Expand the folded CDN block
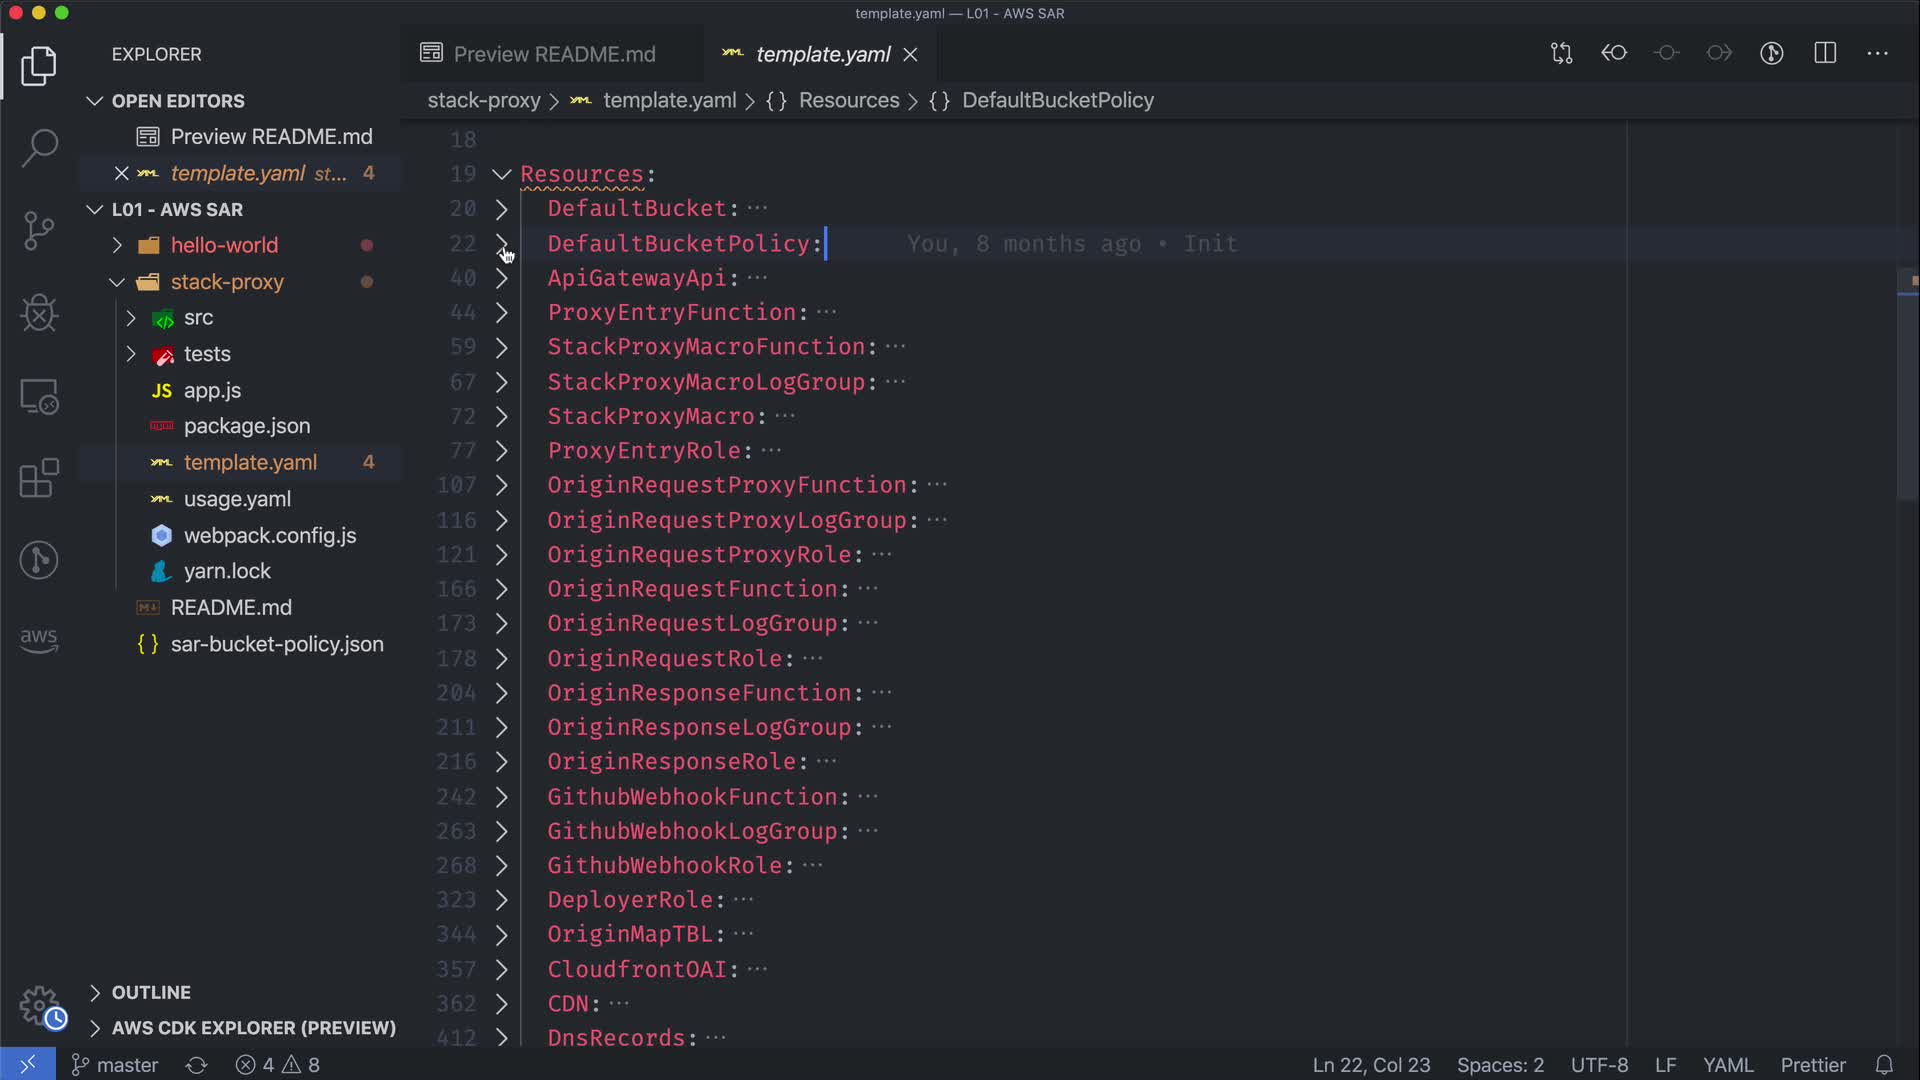This screenshot has width=1920, height=1080. pyautogui.click(x=502, y=1004)
